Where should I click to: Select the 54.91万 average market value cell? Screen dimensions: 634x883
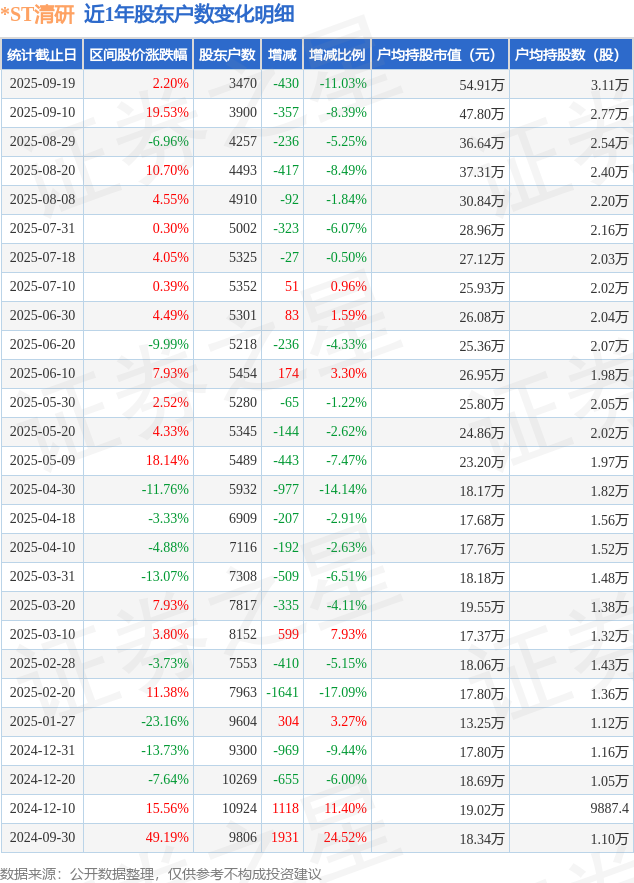pyautogui.click(x=481, y=84)
